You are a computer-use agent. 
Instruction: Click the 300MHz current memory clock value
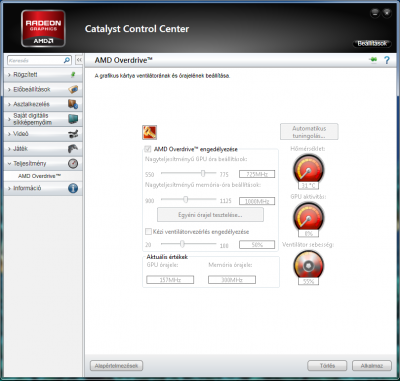[x=232, y=280]
